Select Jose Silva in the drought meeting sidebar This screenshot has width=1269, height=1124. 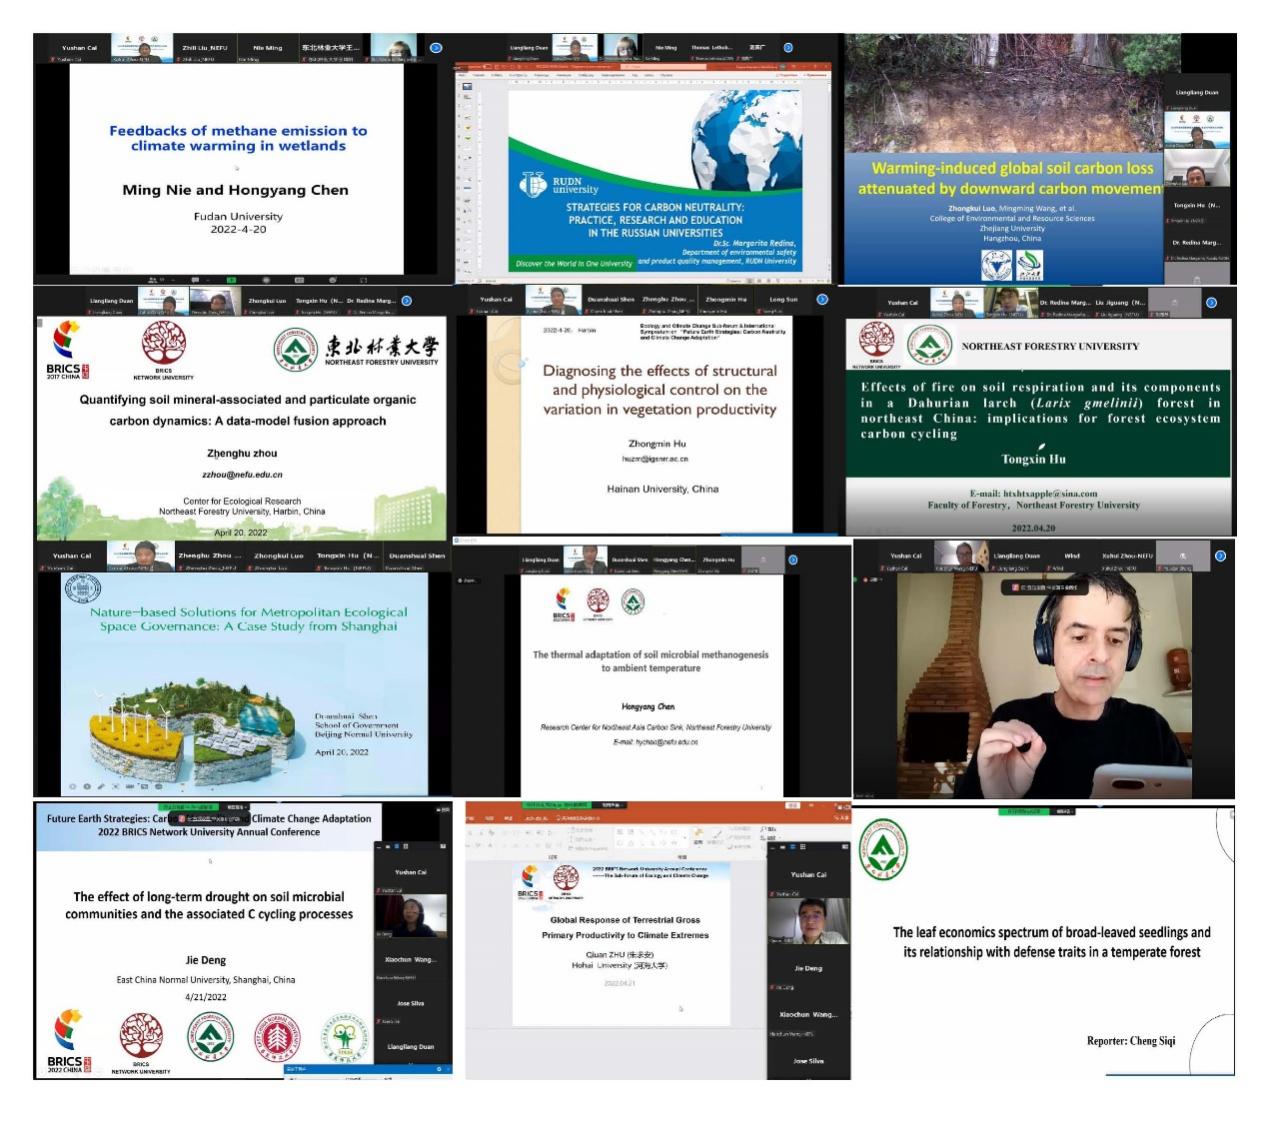tap(410, 1003)
